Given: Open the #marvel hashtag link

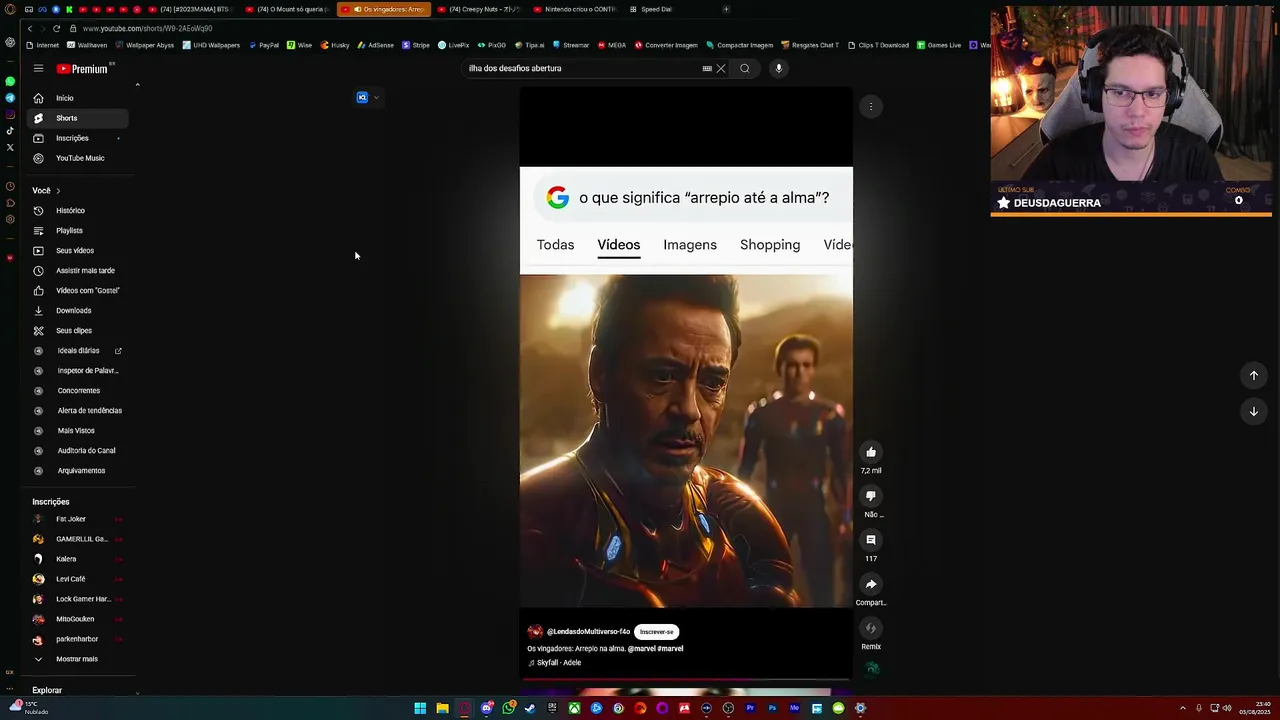Looking at the screenshot, I should (x=670, y=649).
